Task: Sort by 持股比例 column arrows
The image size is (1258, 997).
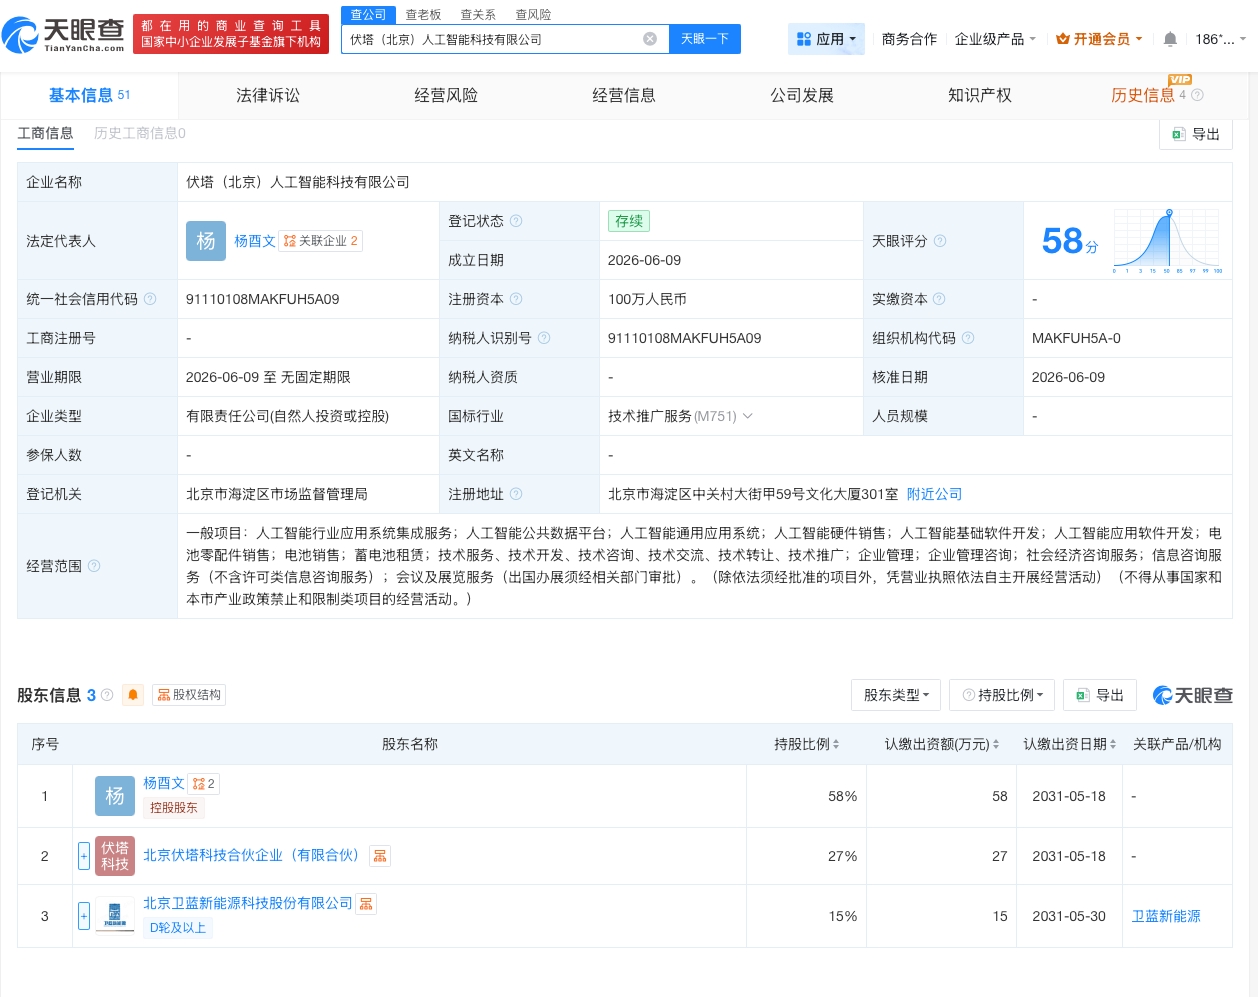Action: click(x=836, y=745)
